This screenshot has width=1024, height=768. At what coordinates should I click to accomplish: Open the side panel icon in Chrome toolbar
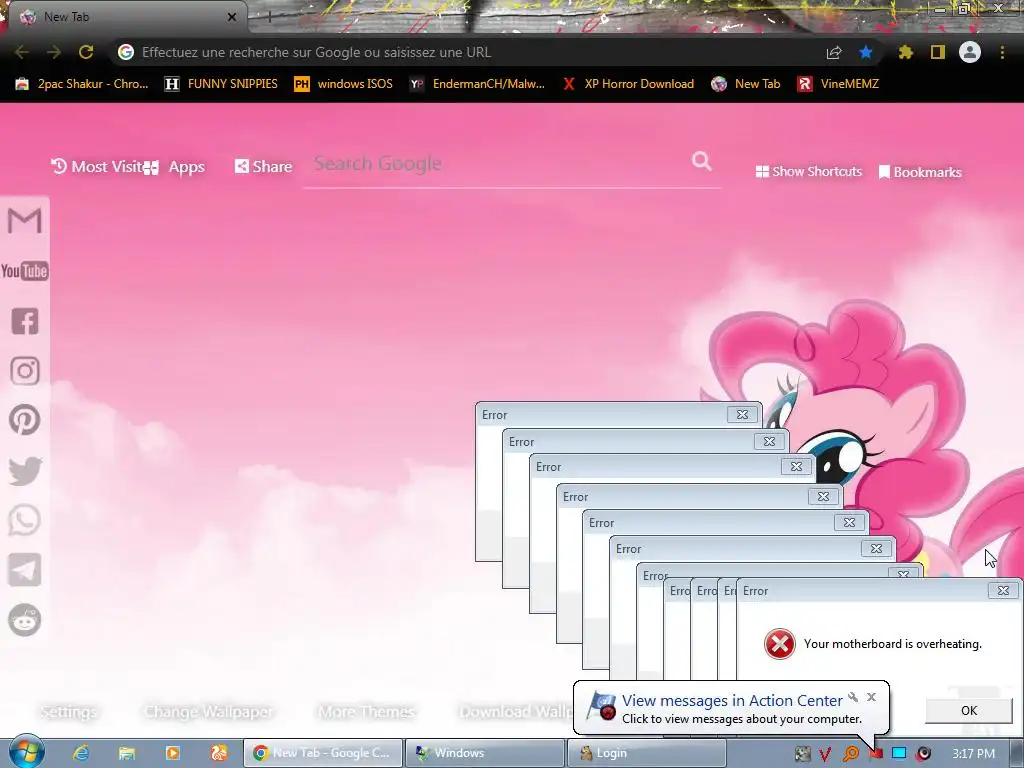[x=938, y=52]
